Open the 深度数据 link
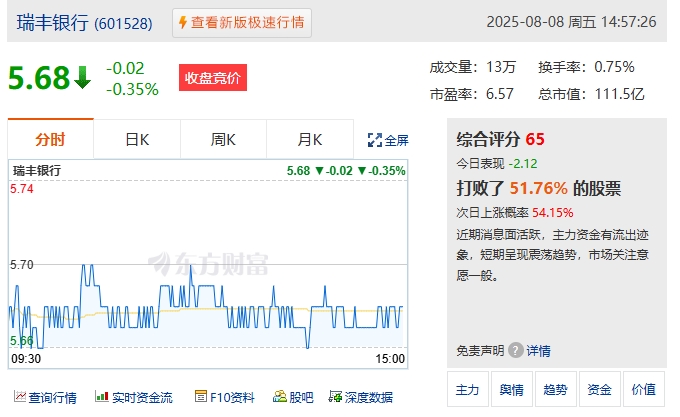The height and width of the screenshot is (417, 680). [369, 397]
